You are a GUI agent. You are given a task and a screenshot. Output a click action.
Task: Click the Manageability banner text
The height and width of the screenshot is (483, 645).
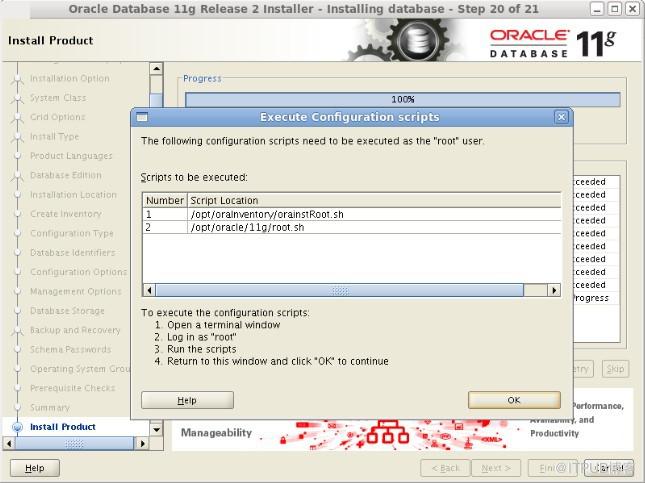216,432
